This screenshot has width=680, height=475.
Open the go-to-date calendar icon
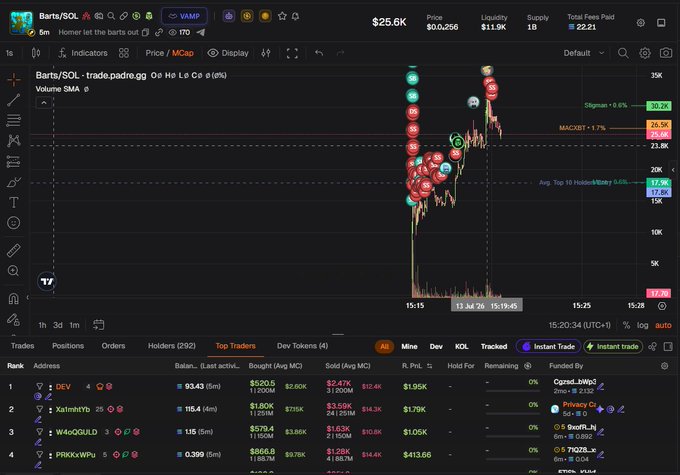click(x=98, y=325)
